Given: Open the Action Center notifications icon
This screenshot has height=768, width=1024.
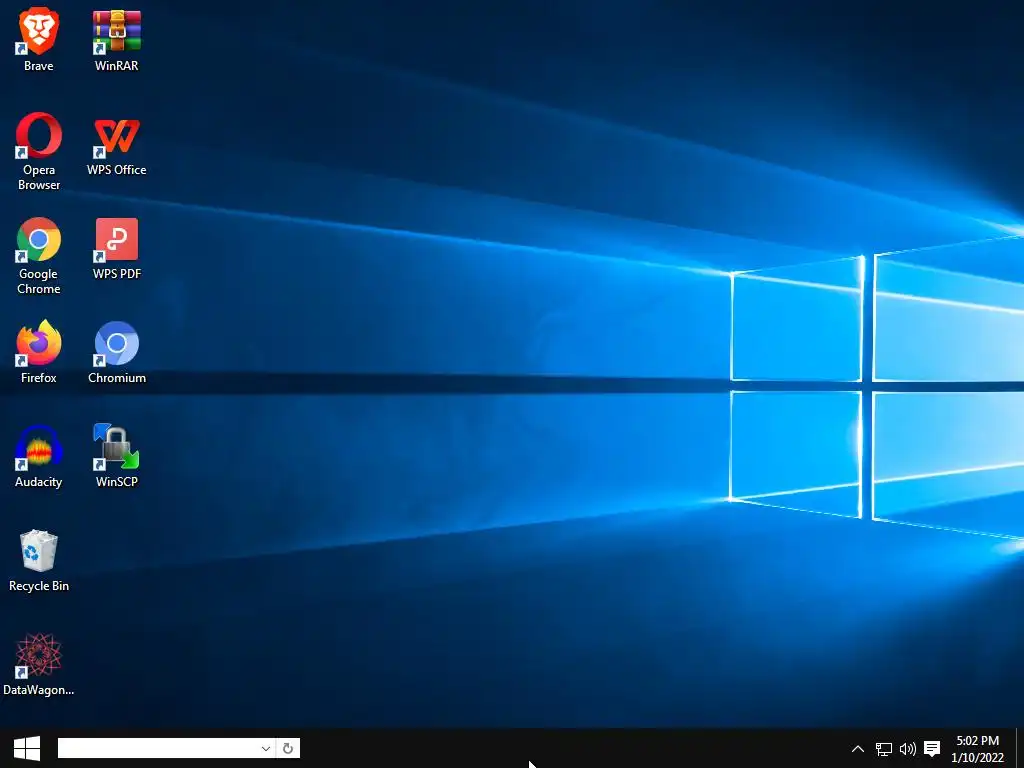Looking at the screenshot, I should coord(932,749).
